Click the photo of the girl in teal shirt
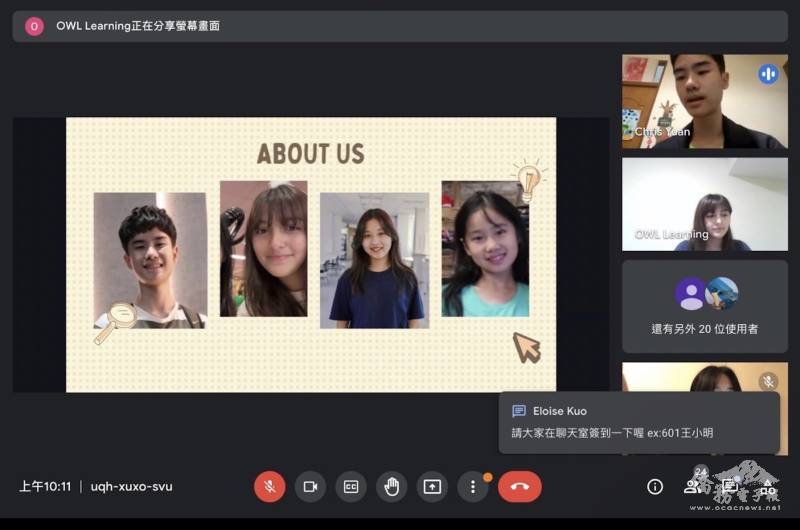Image resolution: width=800 pixels, height=530 pixels. 485,249
